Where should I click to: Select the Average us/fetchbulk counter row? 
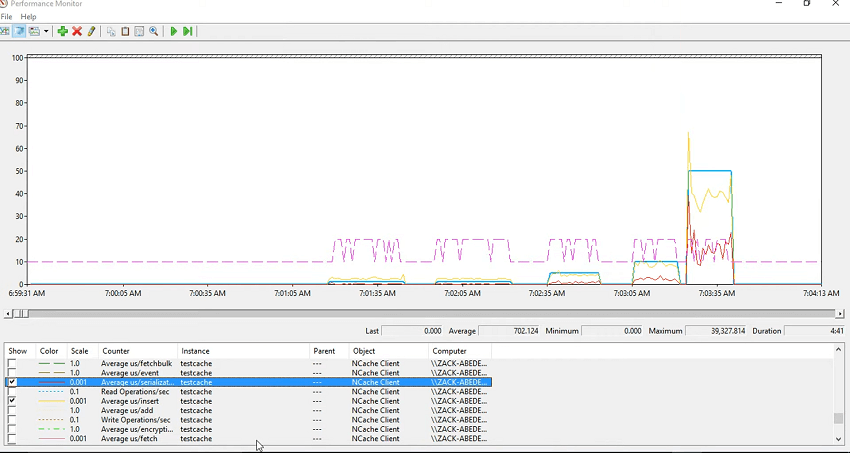point(248,364)
